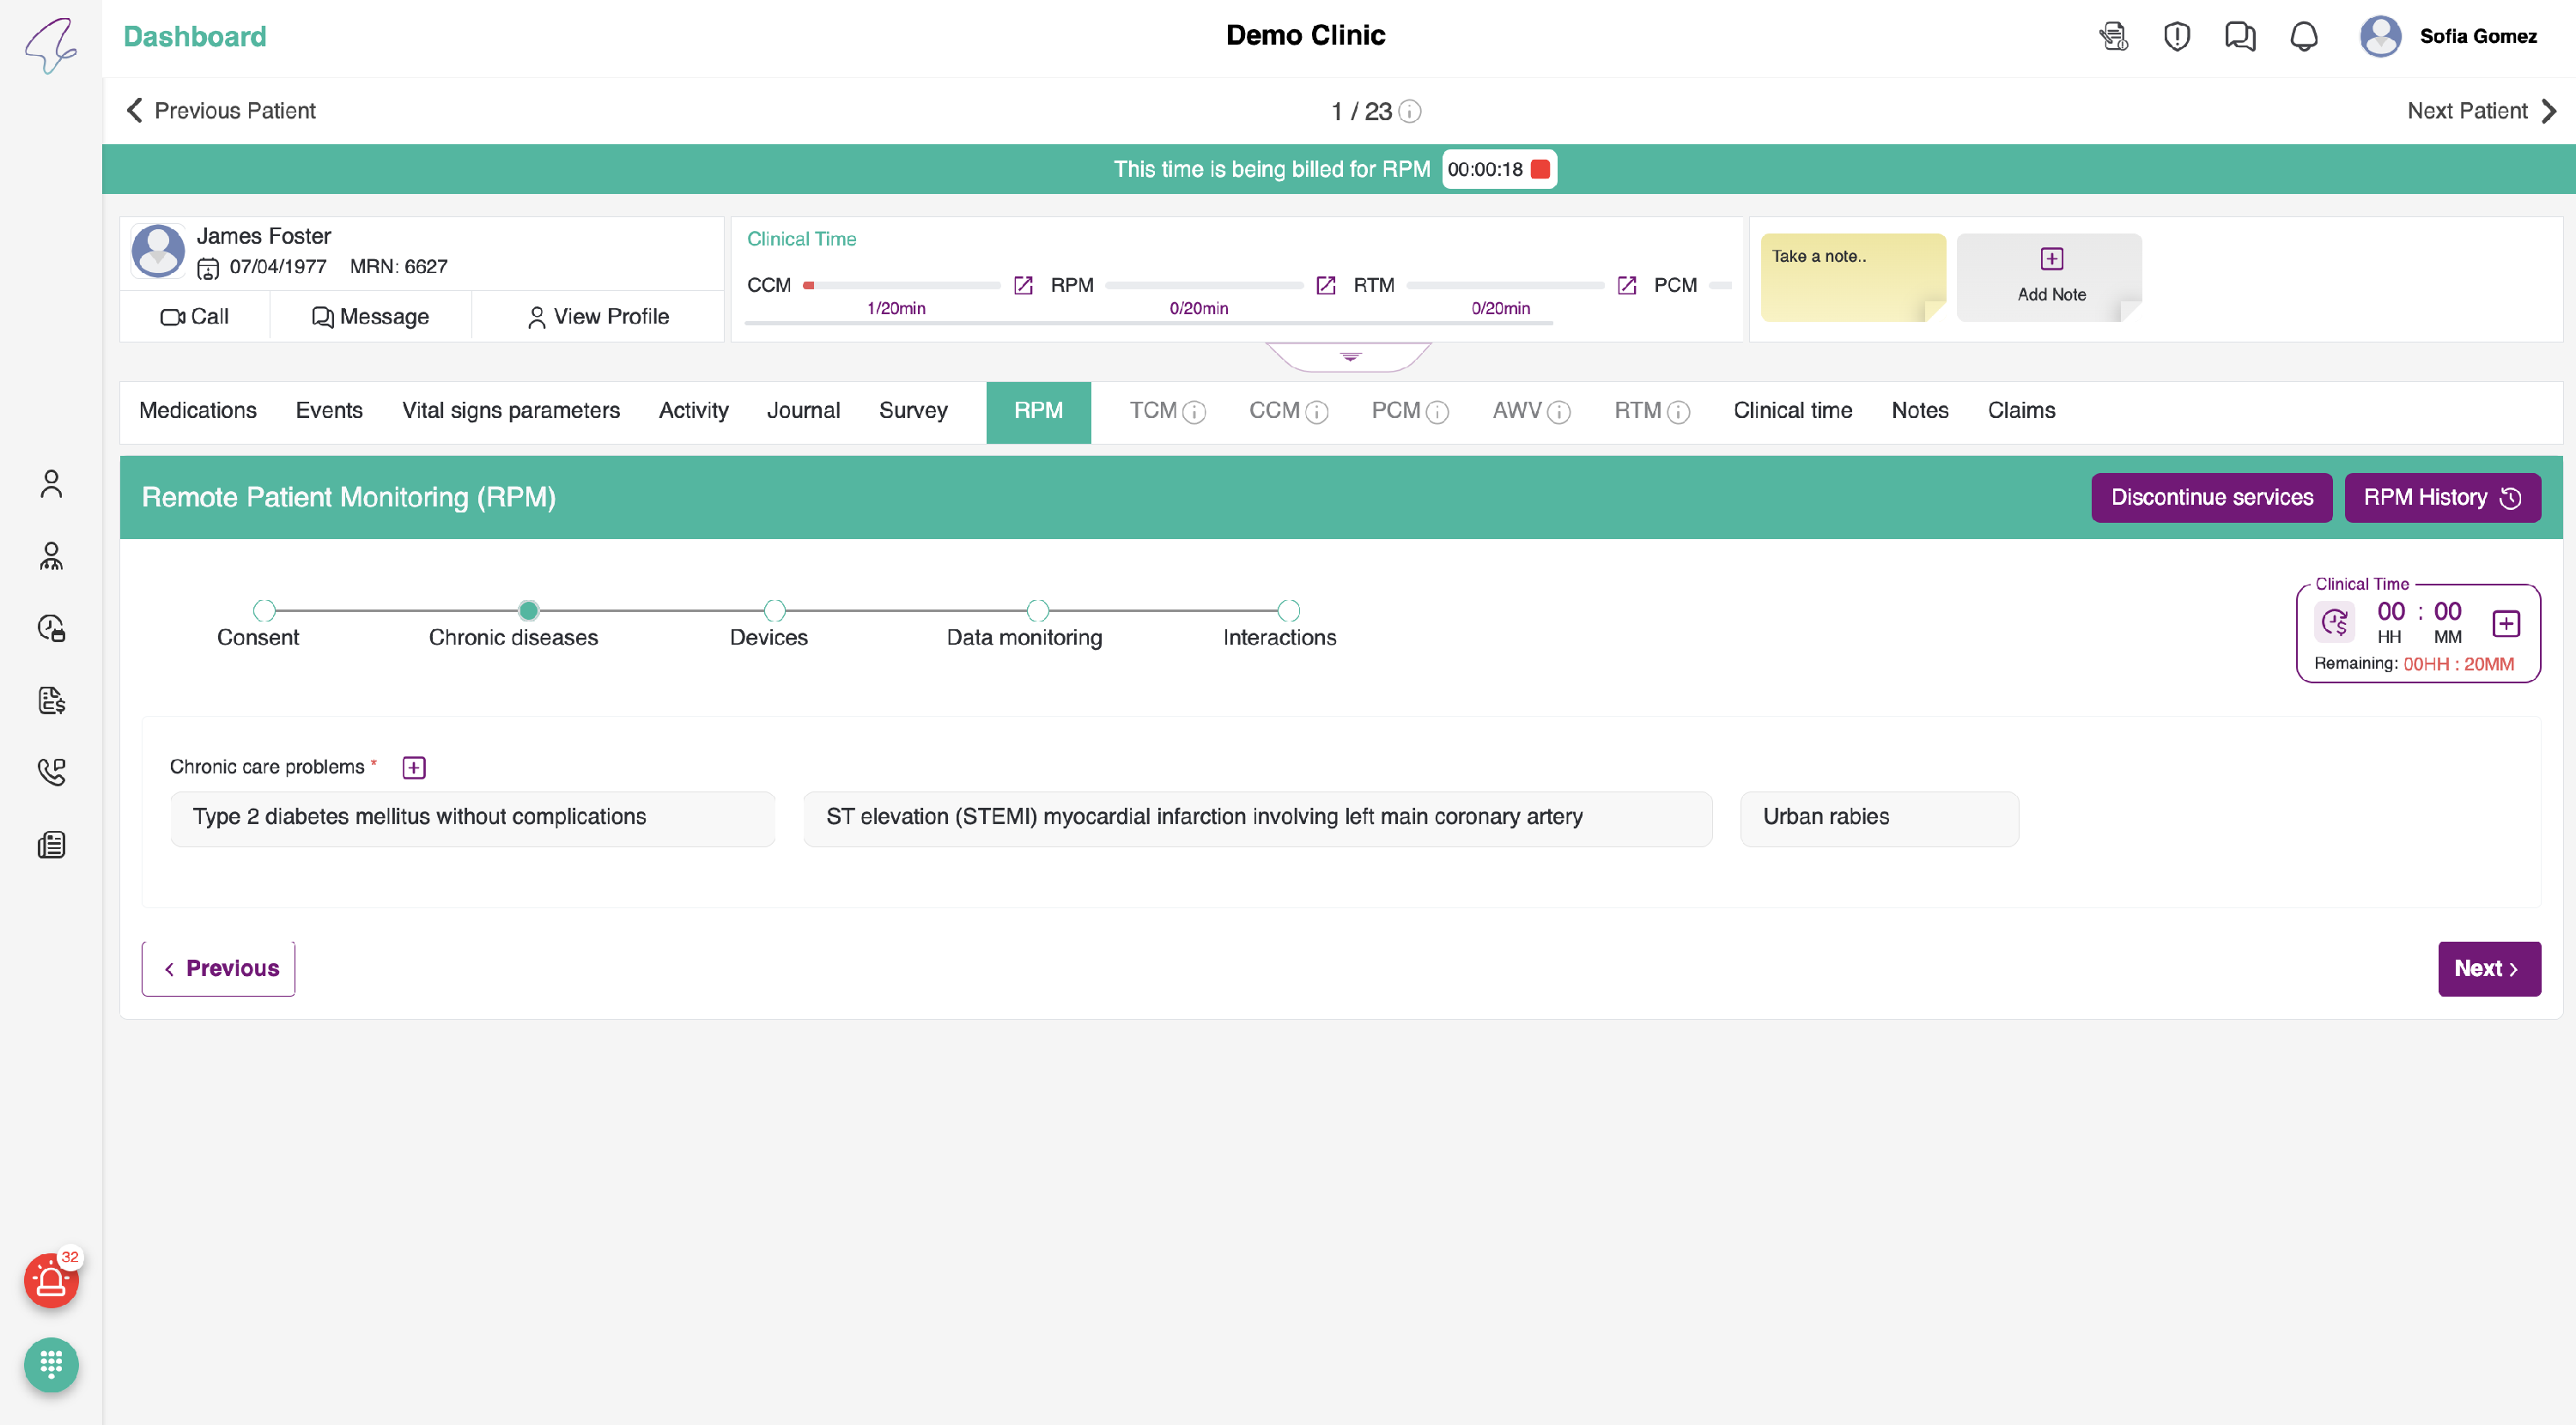
Task: Expand the clinical time panel handle
Action: tap(1349, 356)
